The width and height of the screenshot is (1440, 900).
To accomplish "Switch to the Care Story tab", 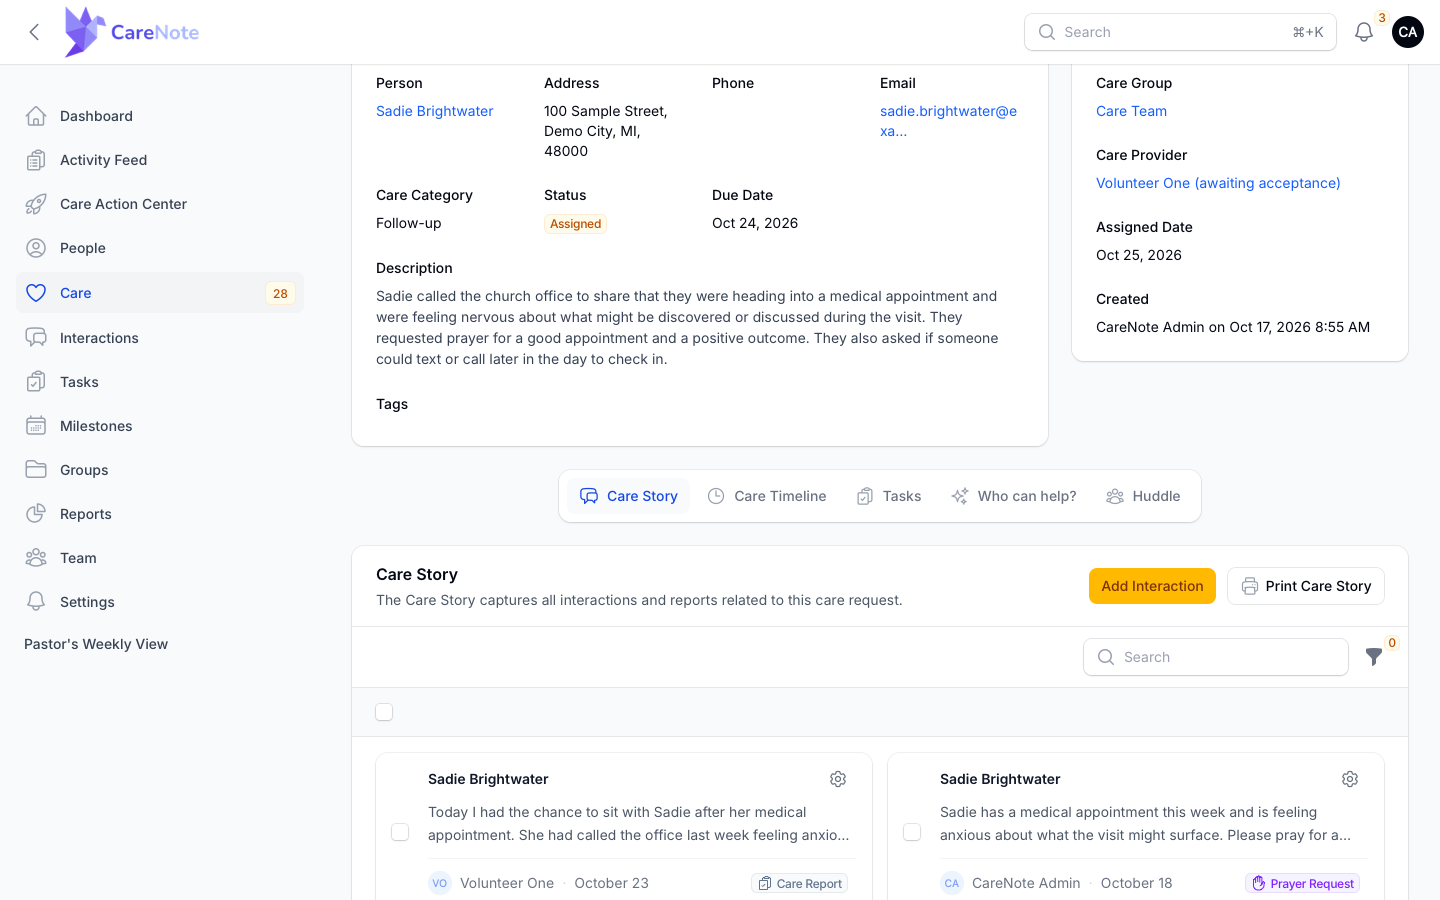I will click(628, 496).
